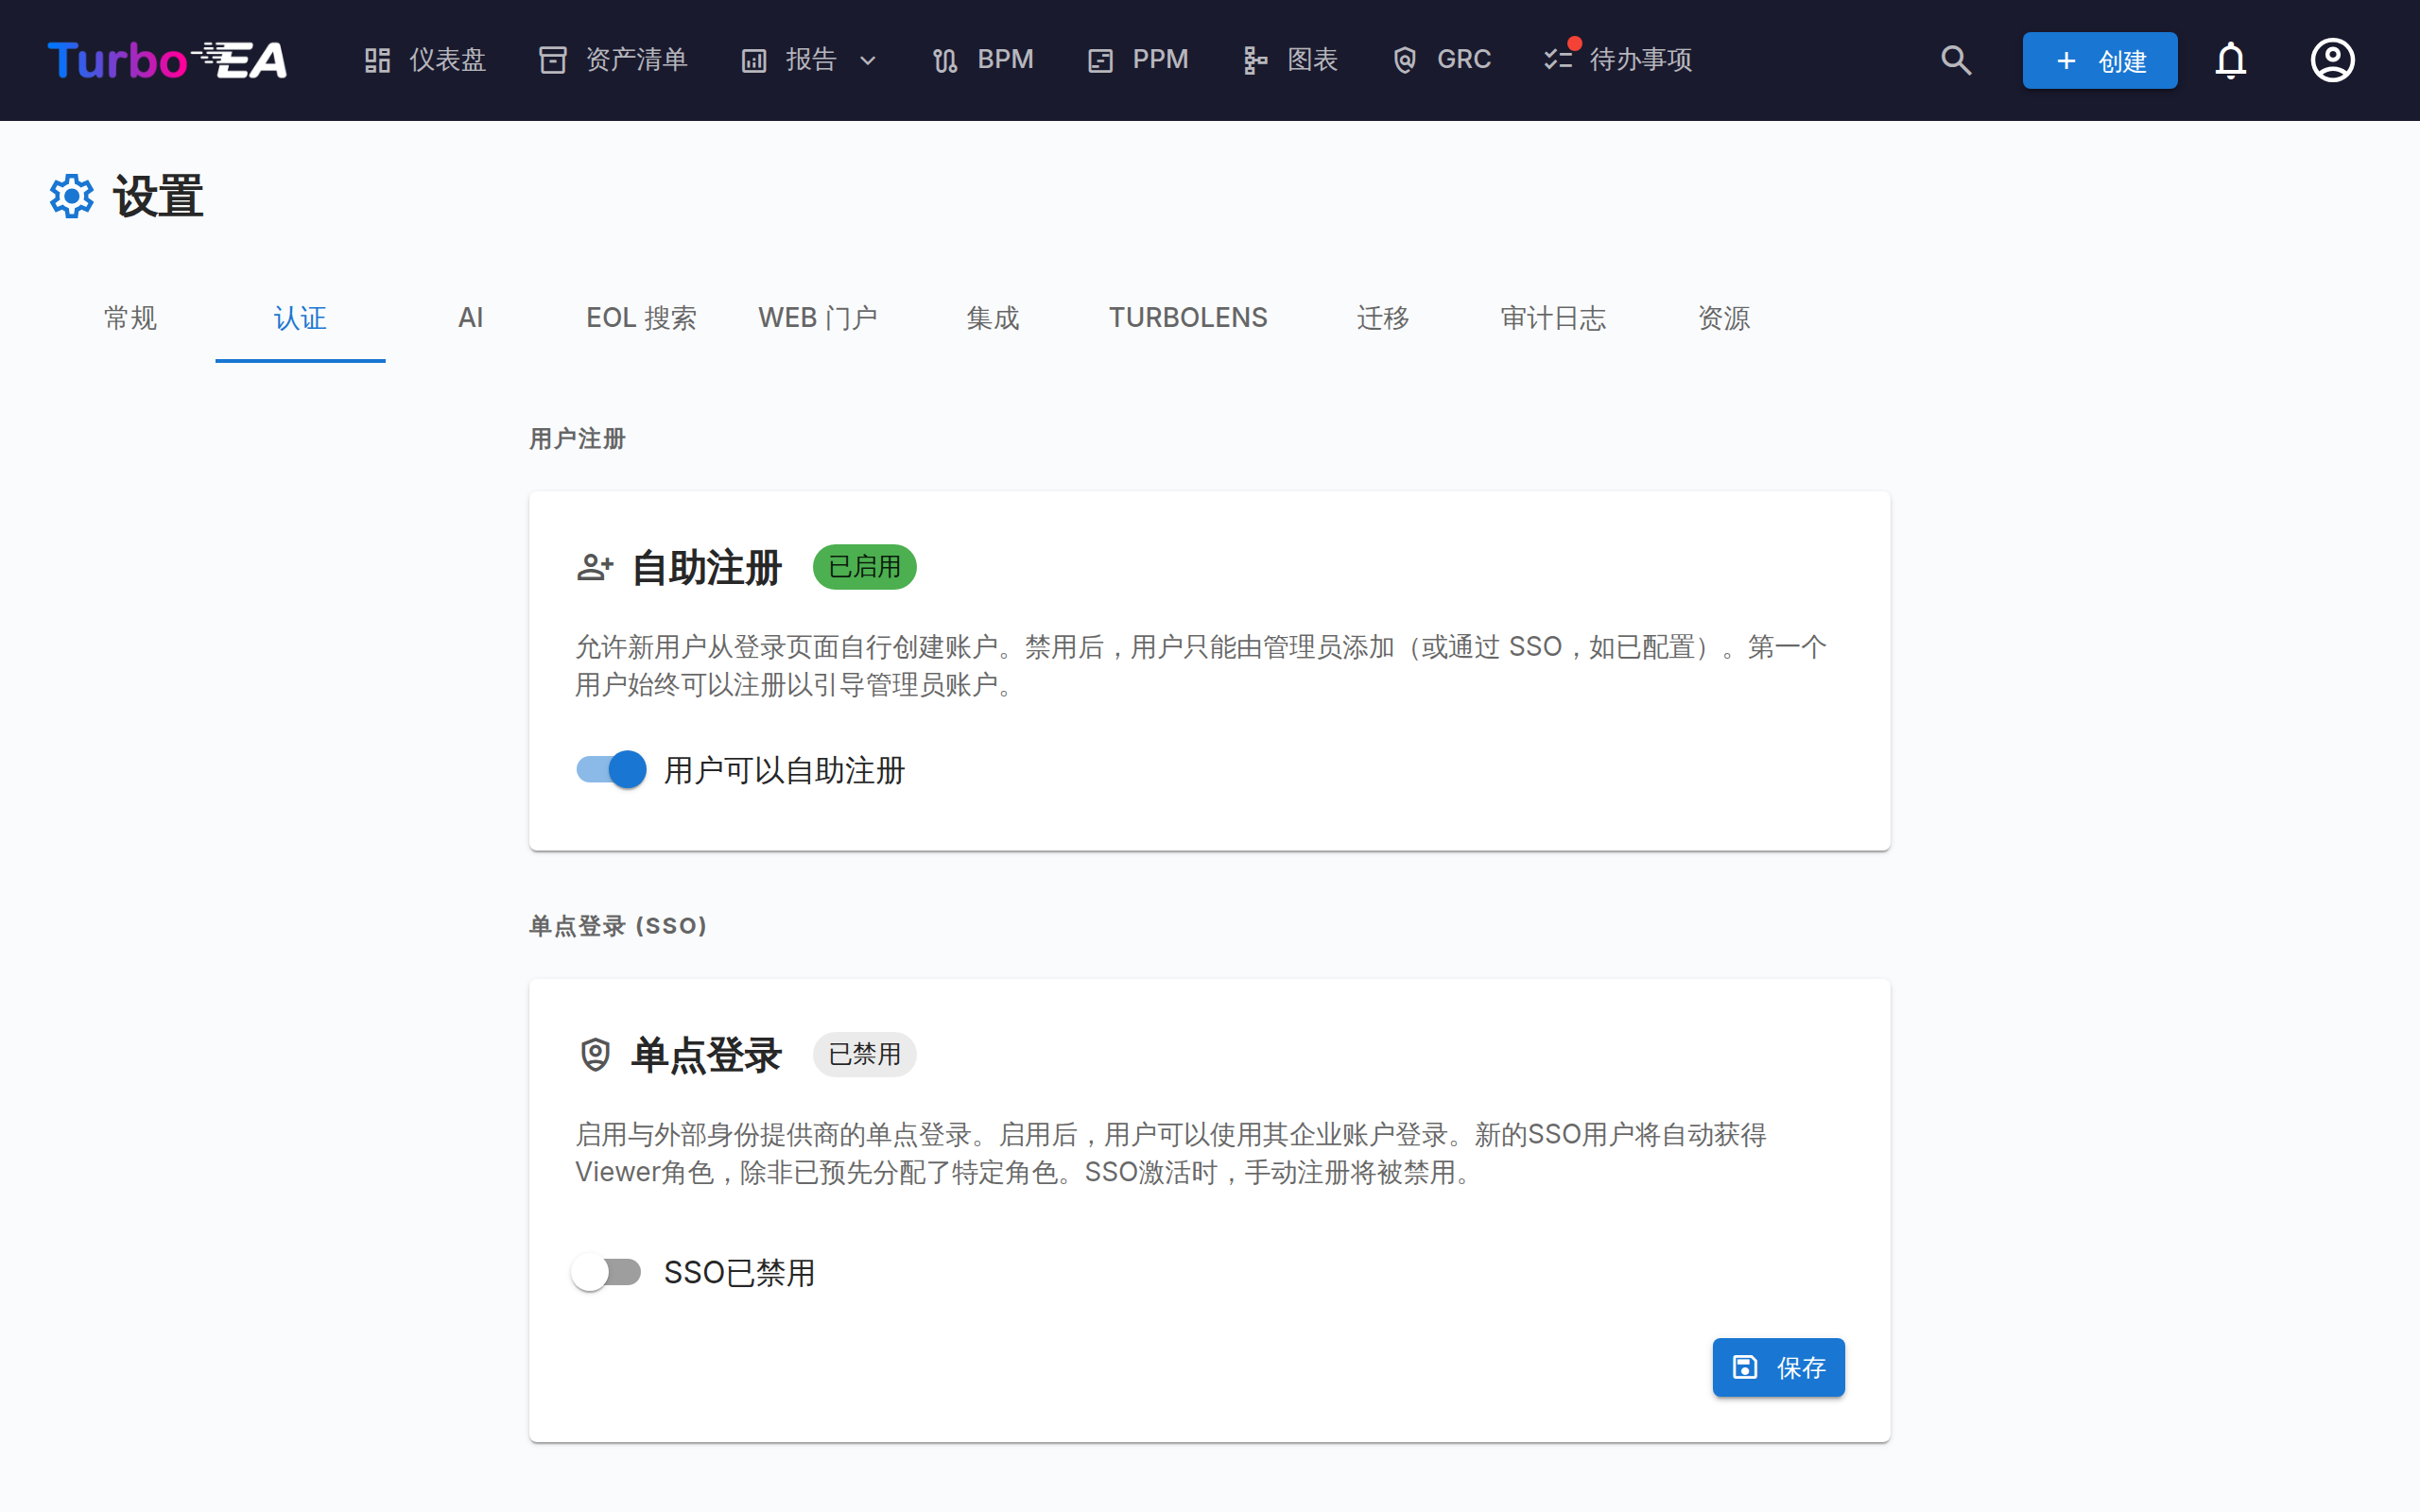The height and width of the screenshot is (1512, 2420).
Task: Click the 保存 button
Action: (1778, 1367)
